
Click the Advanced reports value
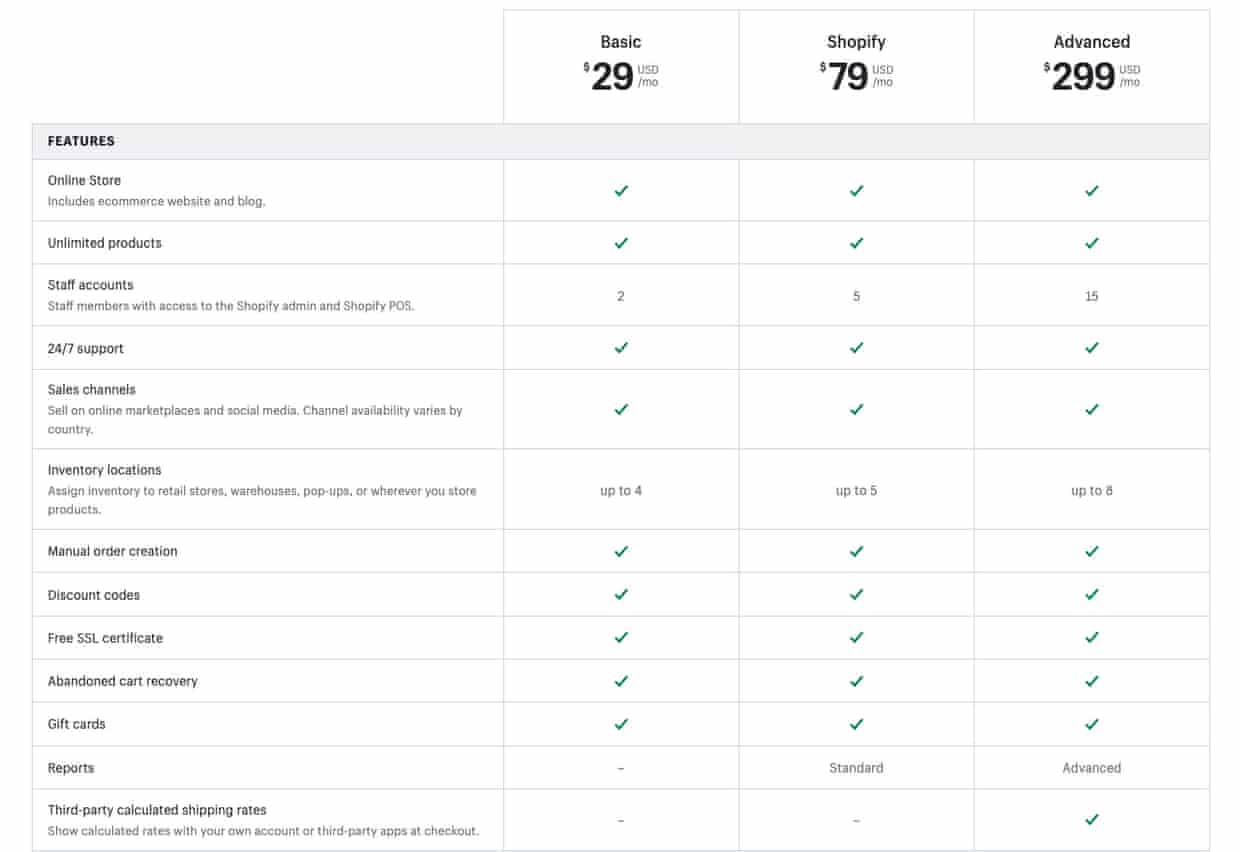(x=1091, y=768)
